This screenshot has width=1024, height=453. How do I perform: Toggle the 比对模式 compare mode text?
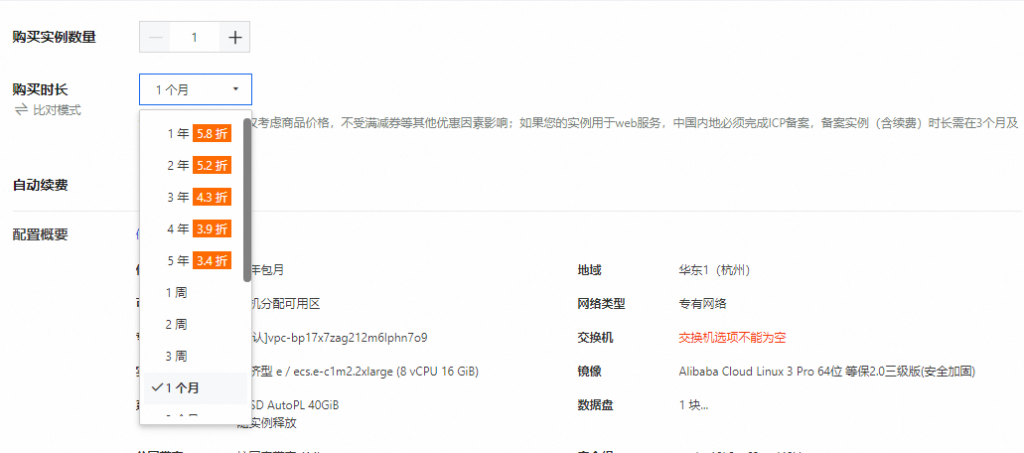tap(57, 110)
